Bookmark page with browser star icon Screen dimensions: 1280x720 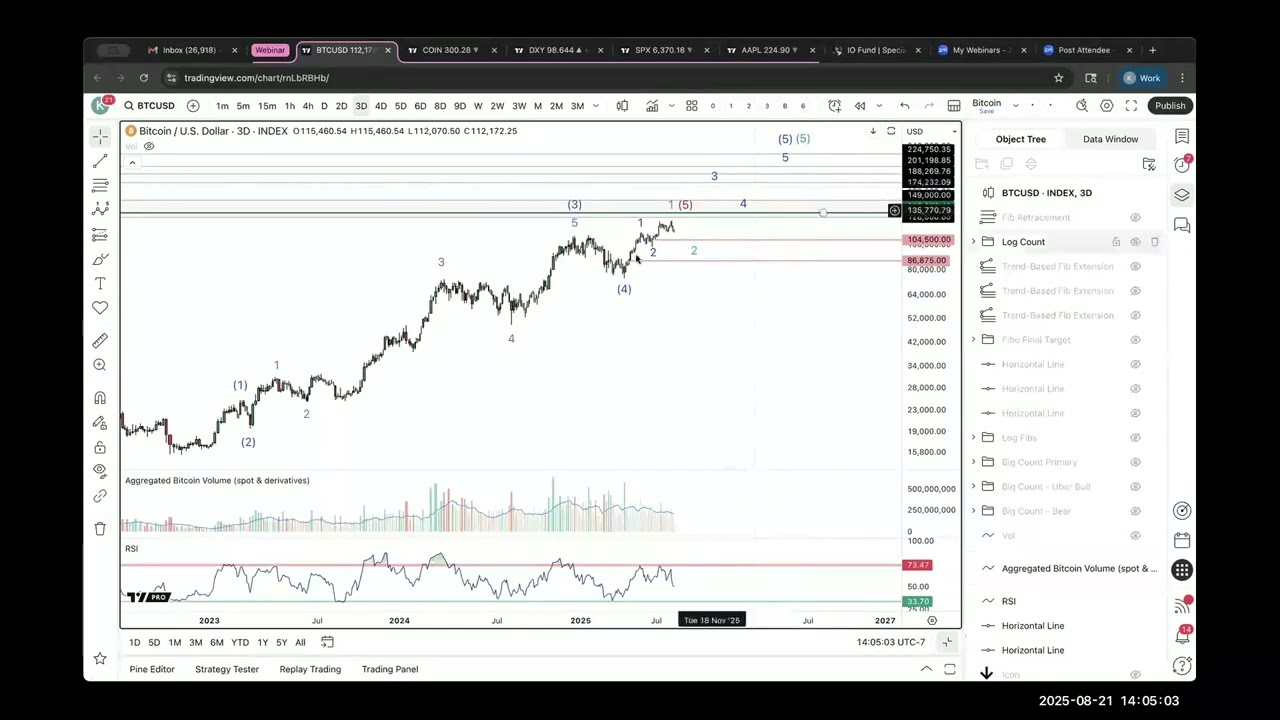point(1058,78)
